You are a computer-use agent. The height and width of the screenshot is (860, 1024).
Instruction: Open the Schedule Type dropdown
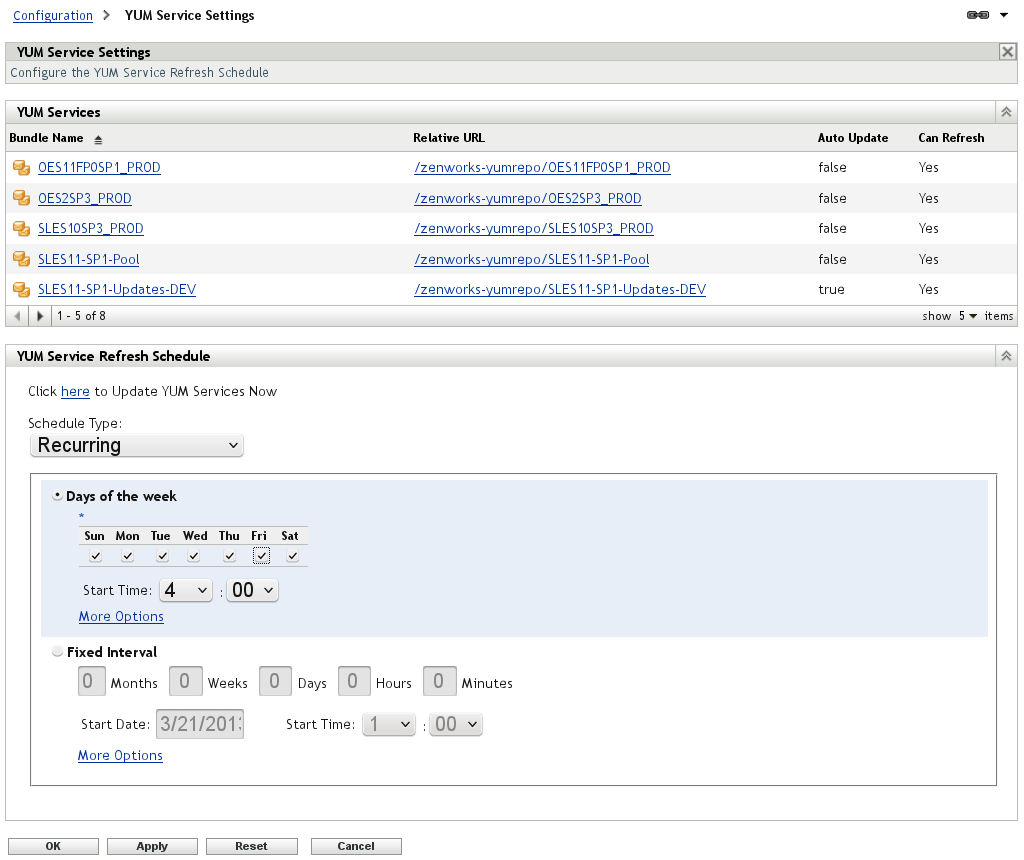point(137,445)
